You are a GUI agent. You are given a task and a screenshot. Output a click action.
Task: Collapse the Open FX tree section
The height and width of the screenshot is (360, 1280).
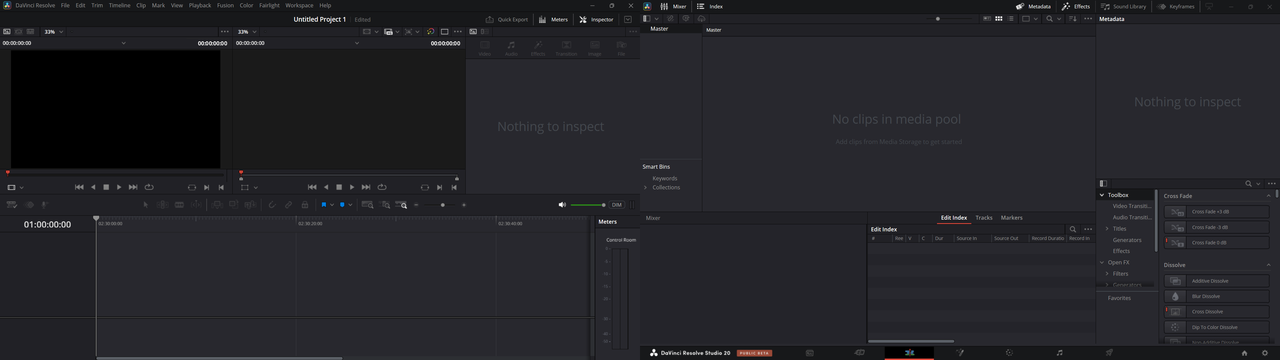(x=1101, y=262)
